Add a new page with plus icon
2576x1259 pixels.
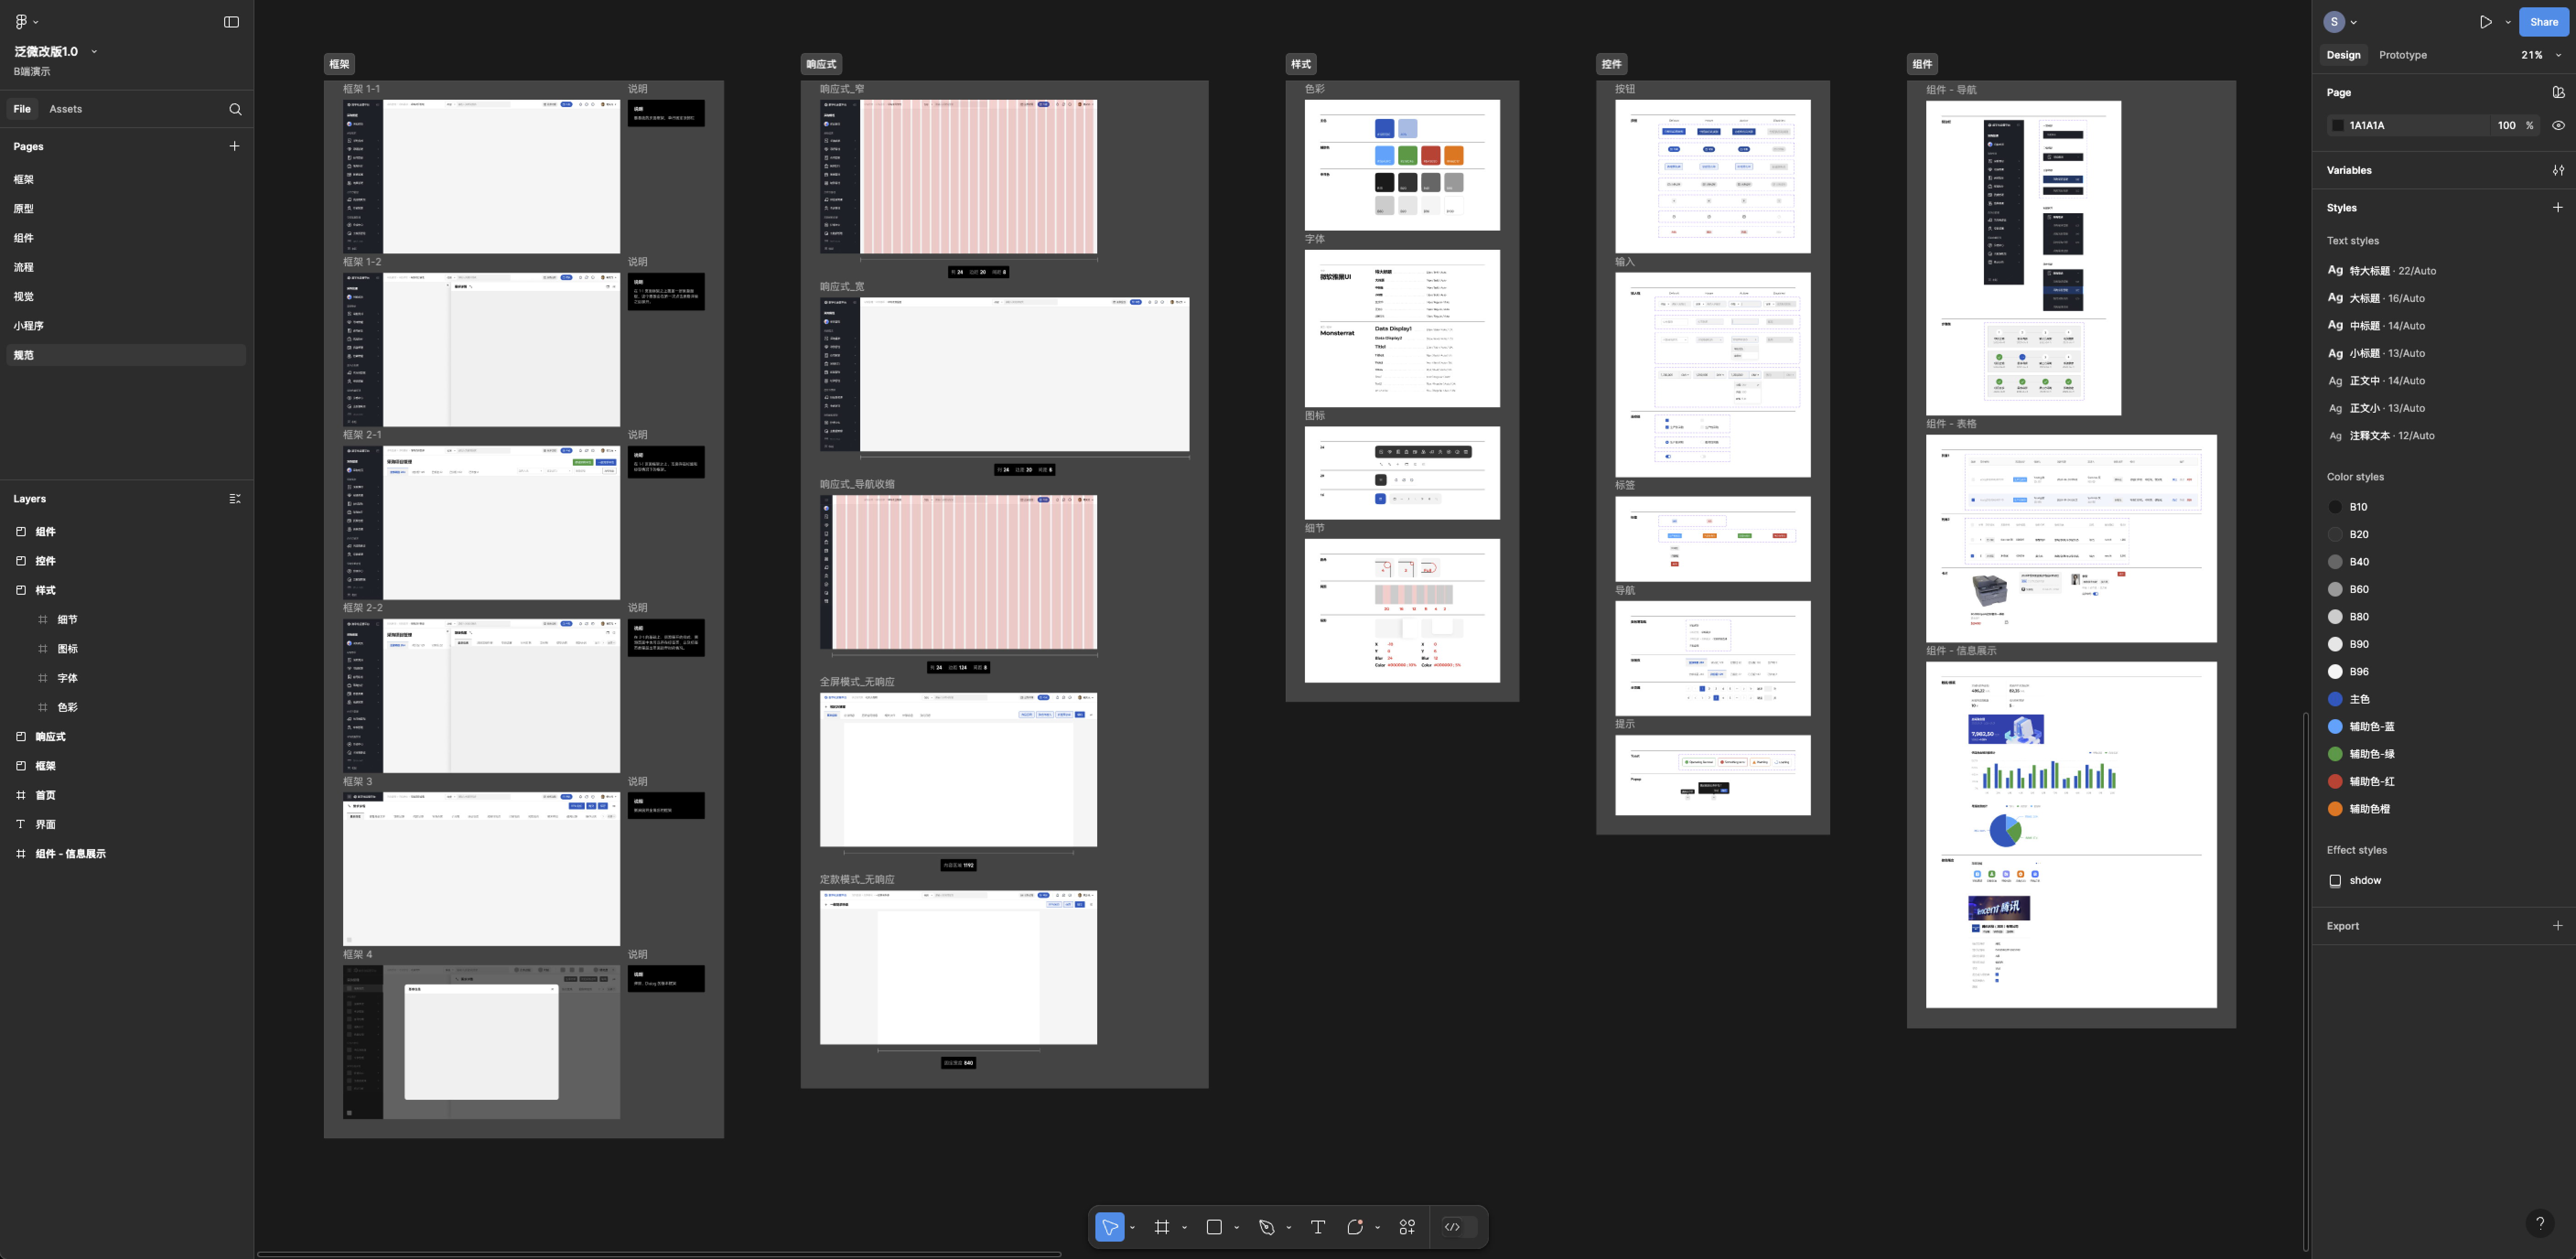[234, 146]
